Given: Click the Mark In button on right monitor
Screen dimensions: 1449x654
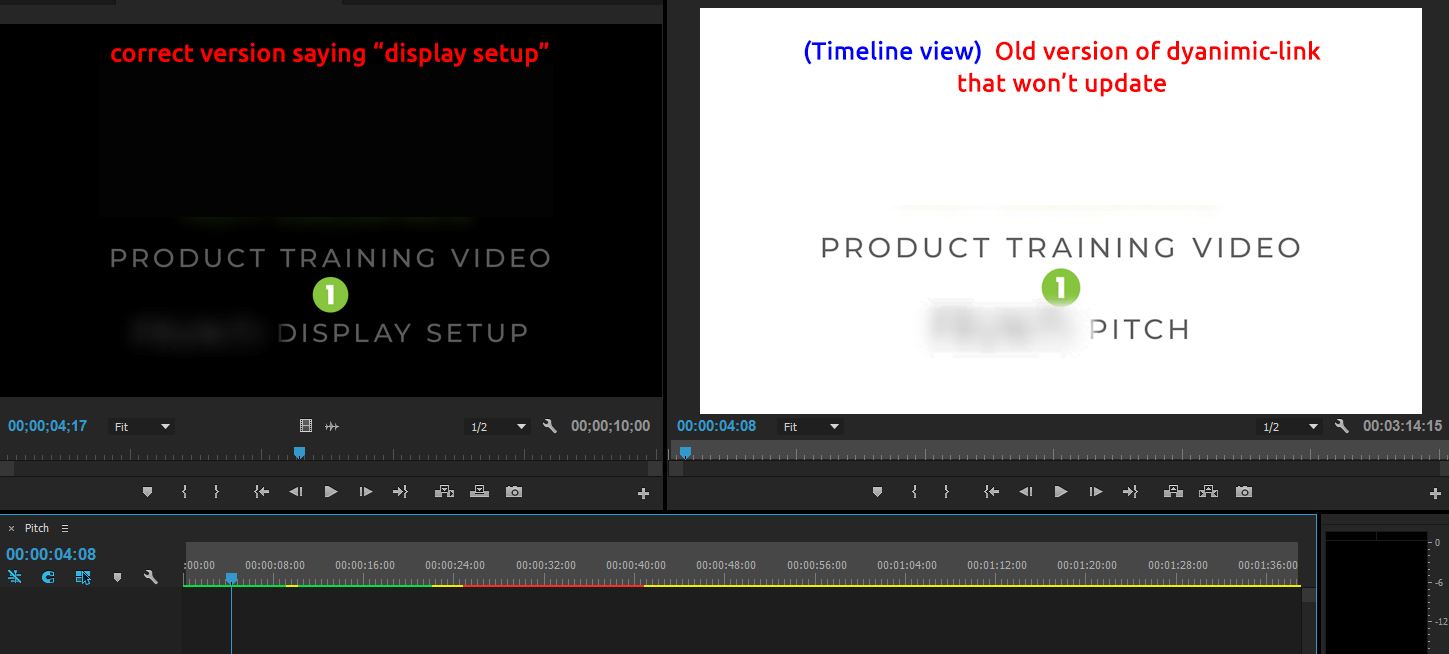Looking at the screenshot, I should point(913,491).
